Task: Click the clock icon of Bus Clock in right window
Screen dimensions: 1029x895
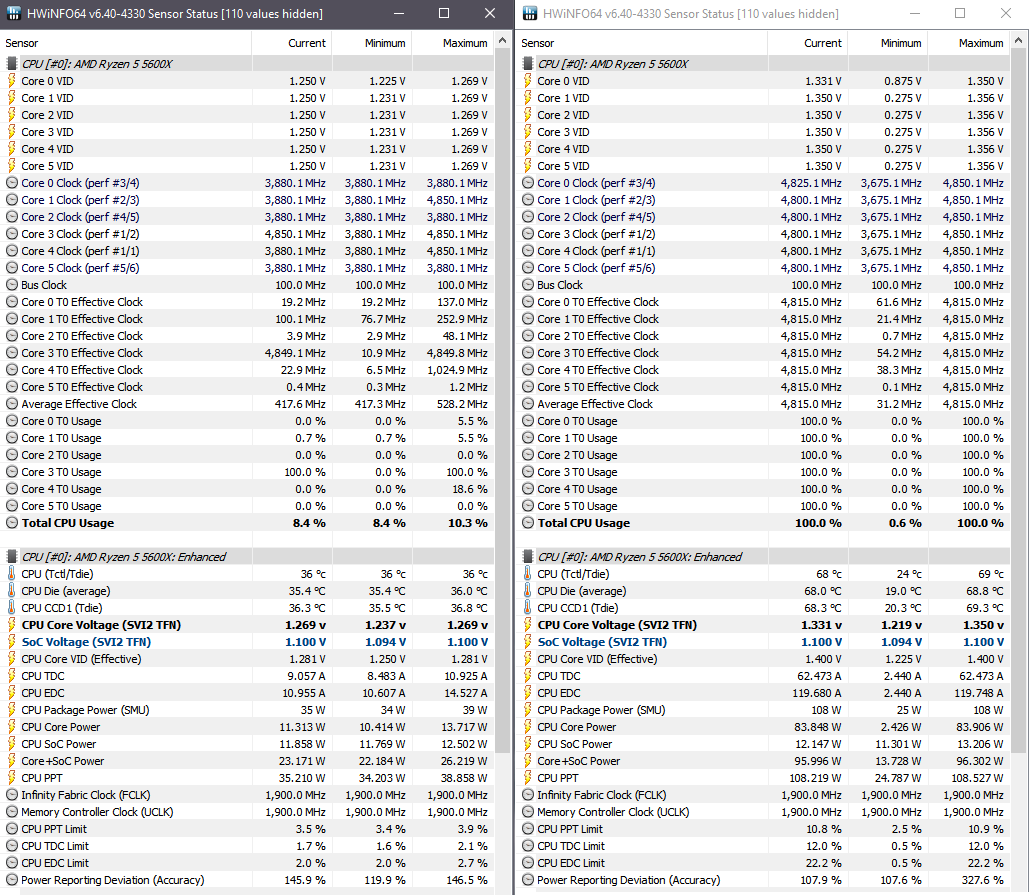Action: click(528, 285)
